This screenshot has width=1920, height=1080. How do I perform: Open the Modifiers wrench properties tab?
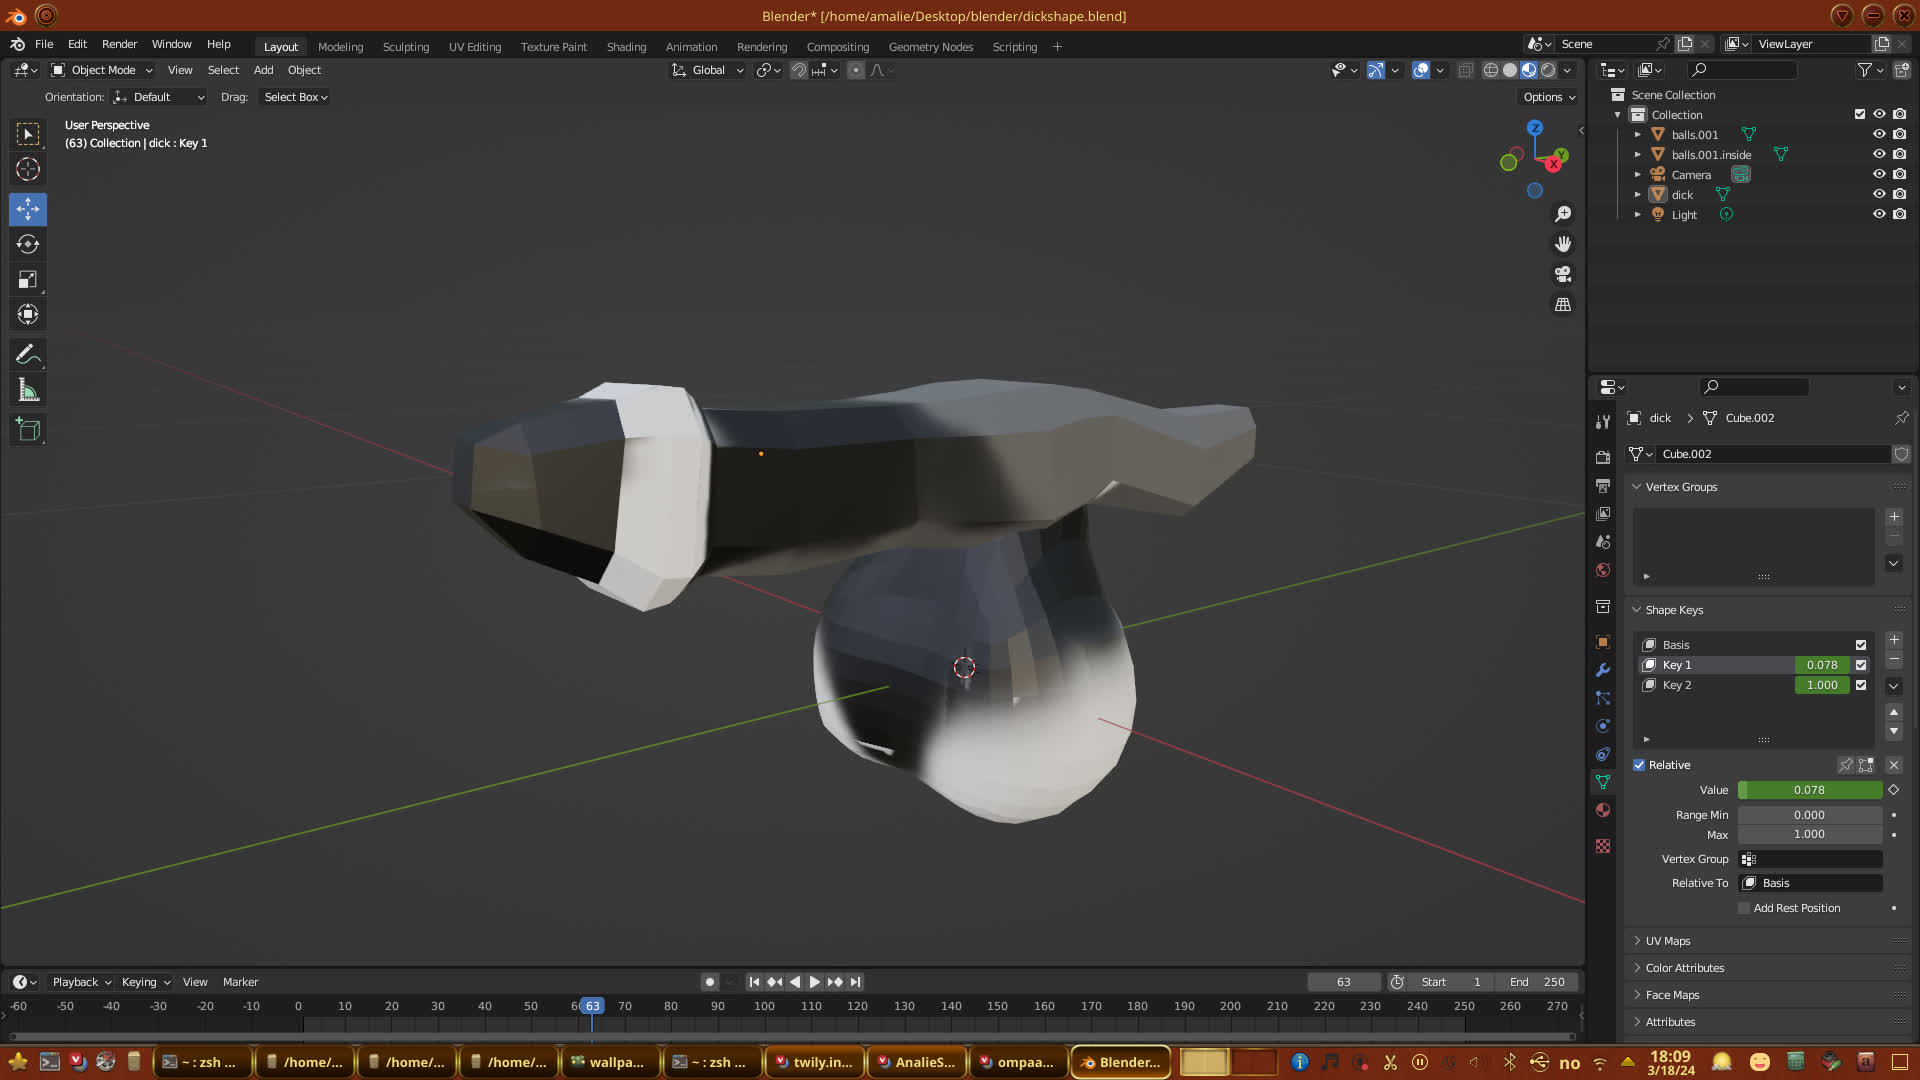(1603, 670)
